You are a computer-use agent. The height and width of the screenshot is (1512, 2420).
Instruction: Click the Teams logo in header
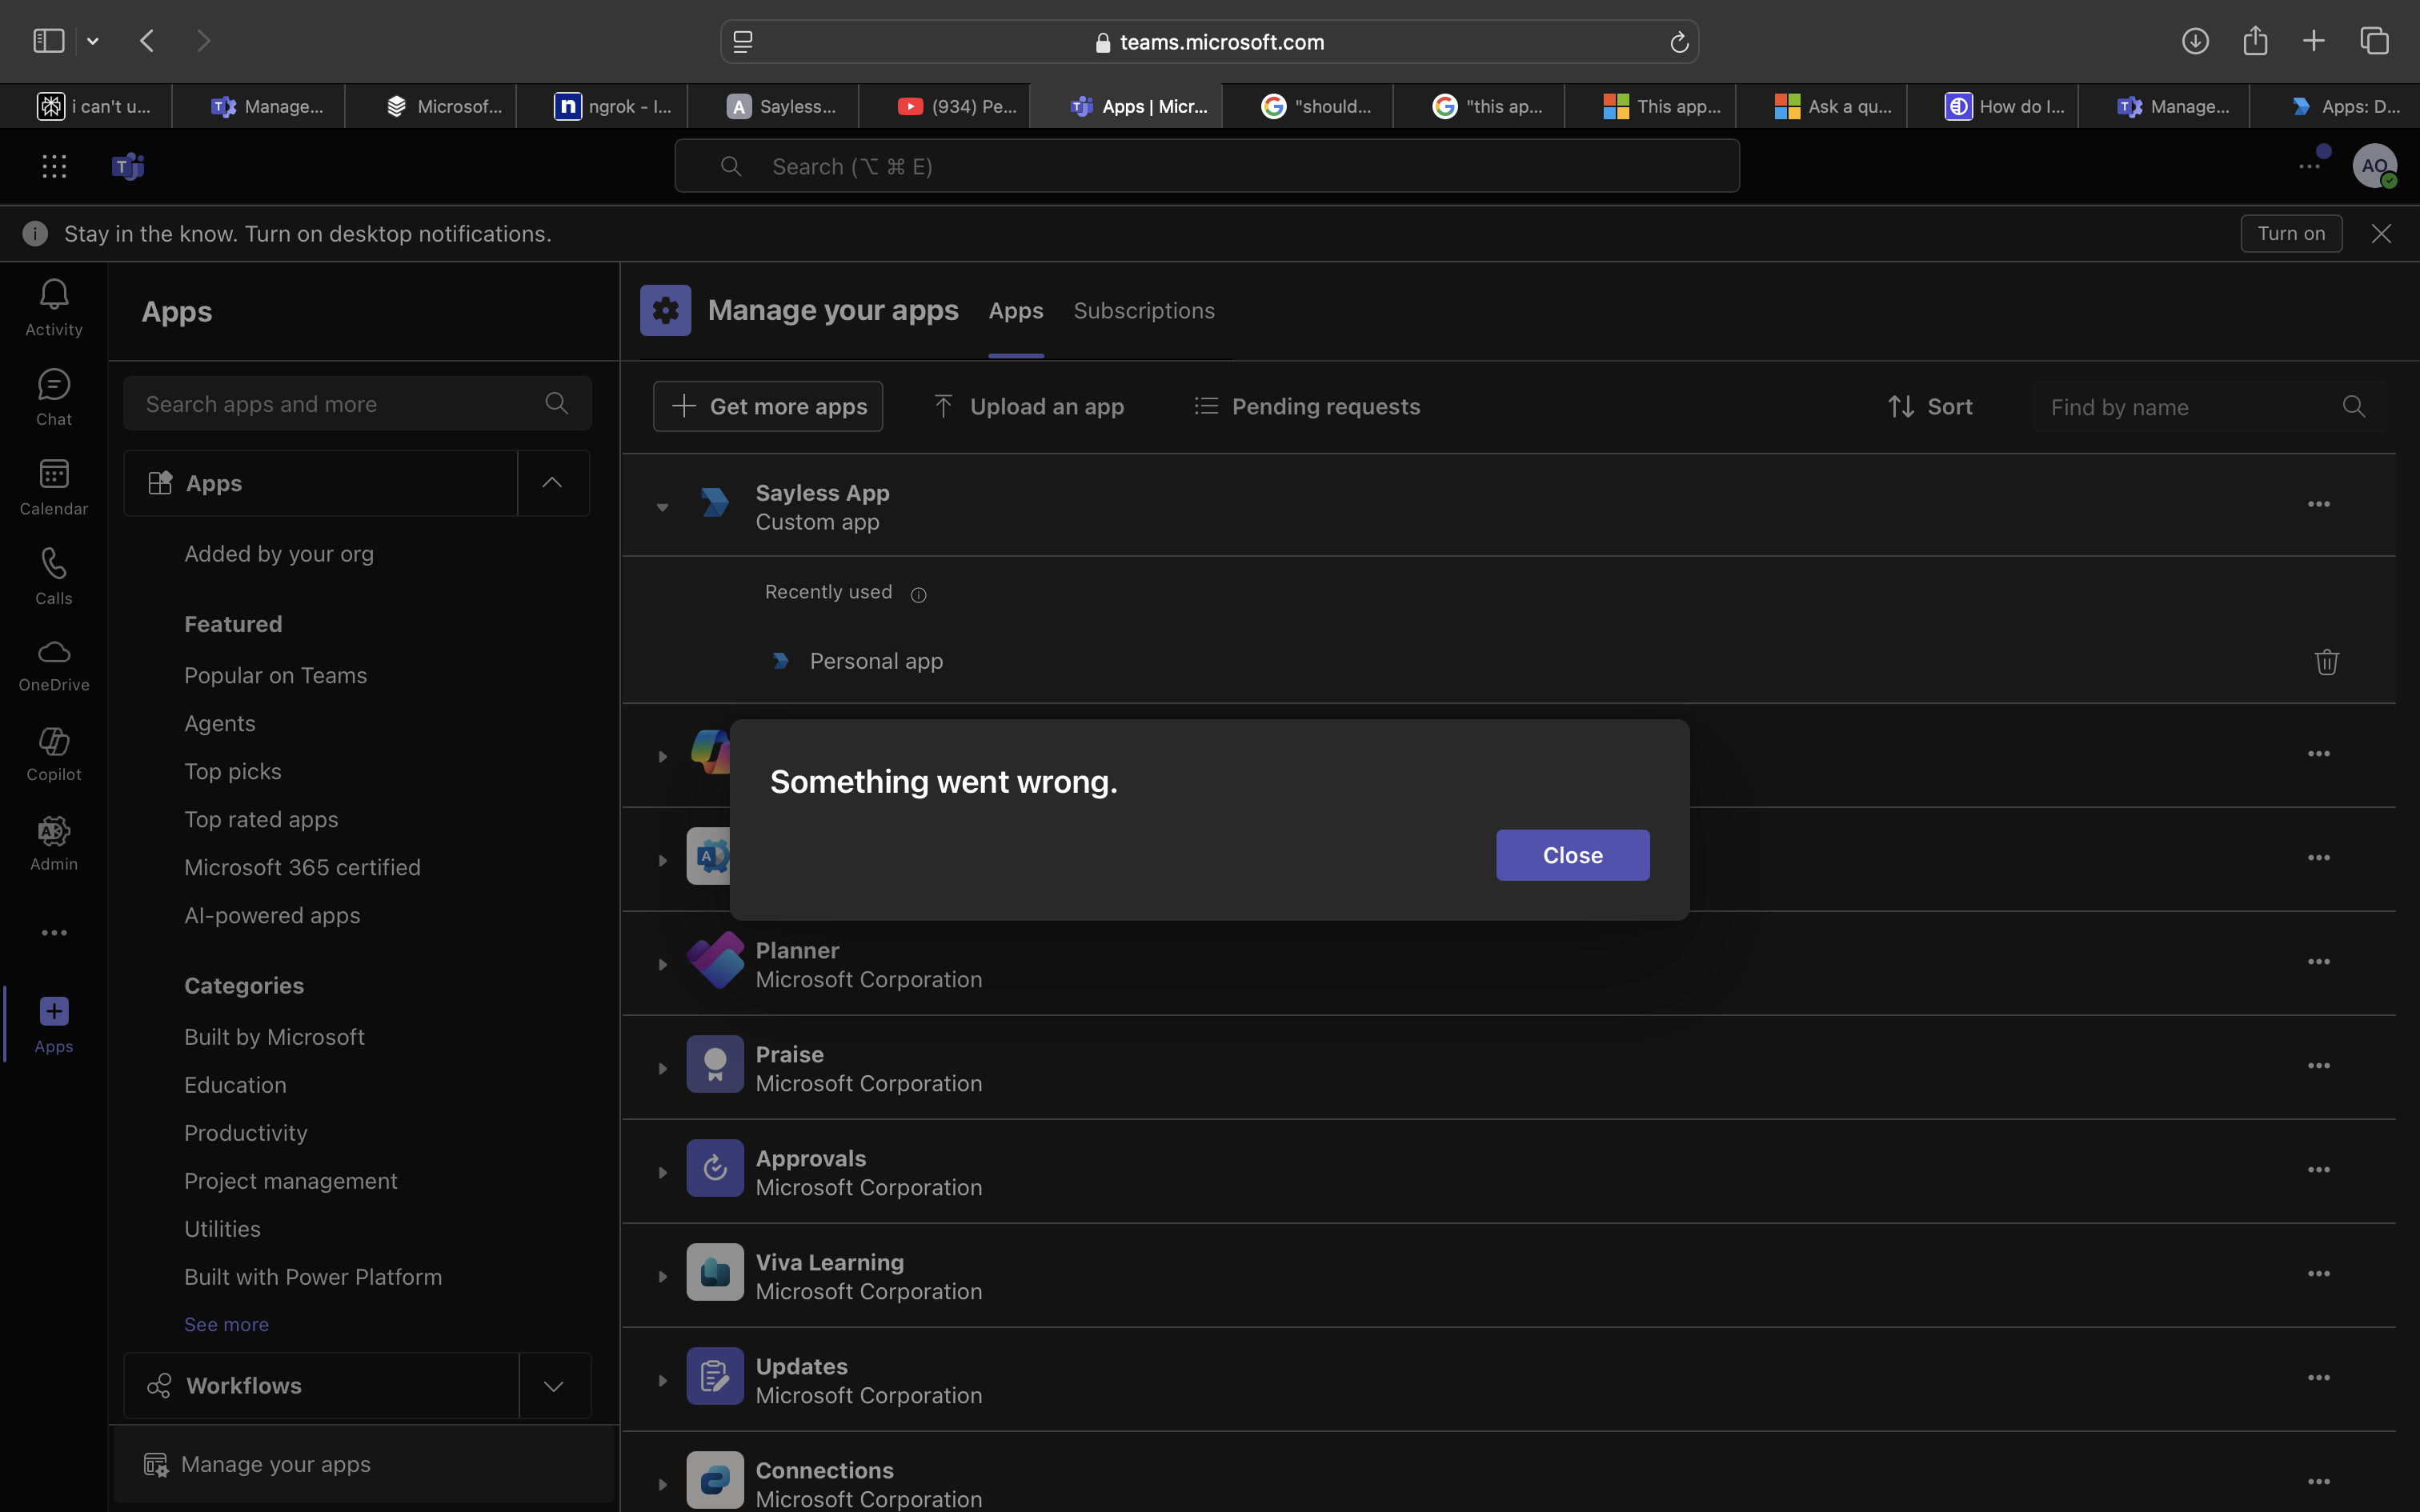[128, 166]
